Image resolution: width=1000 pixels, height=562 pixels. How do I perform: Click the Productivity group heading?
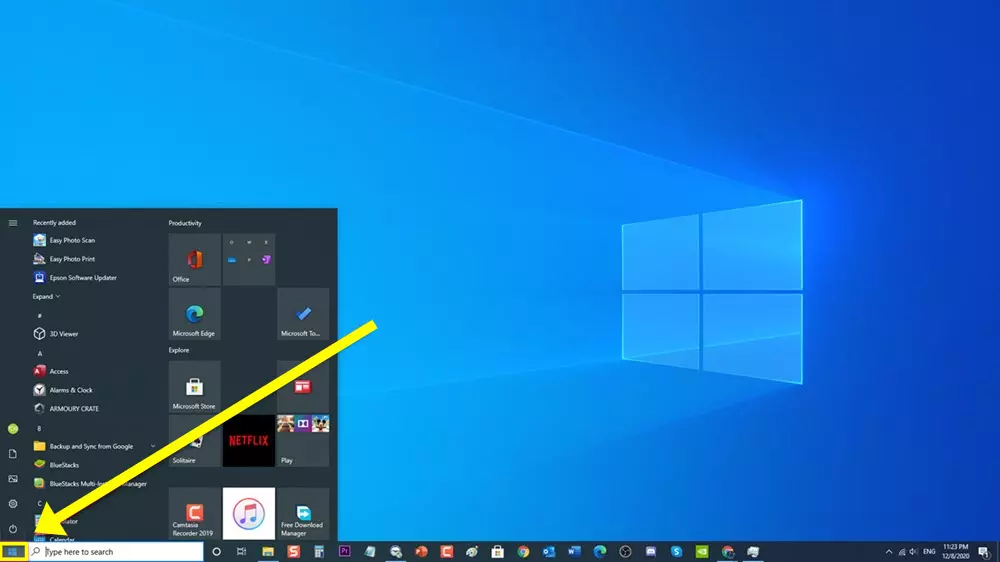185,223
